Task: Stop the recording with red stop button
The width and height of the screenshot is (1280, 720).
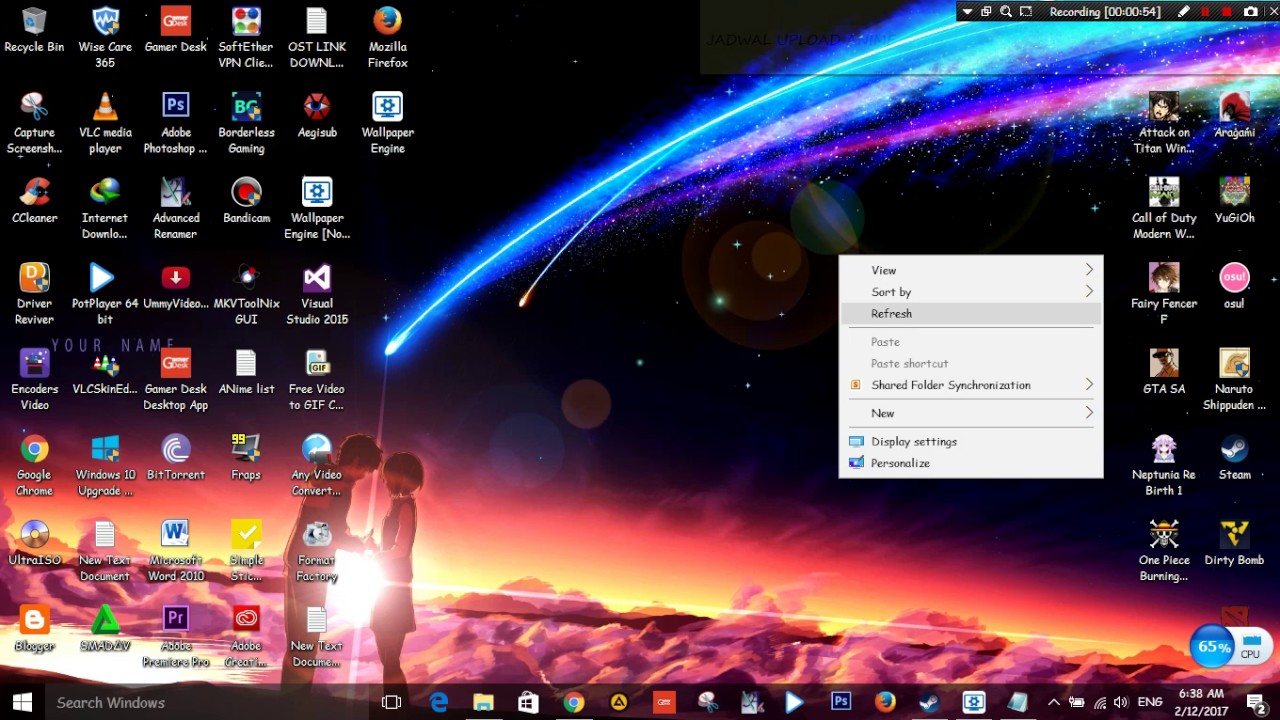Action: point(1227,12)
